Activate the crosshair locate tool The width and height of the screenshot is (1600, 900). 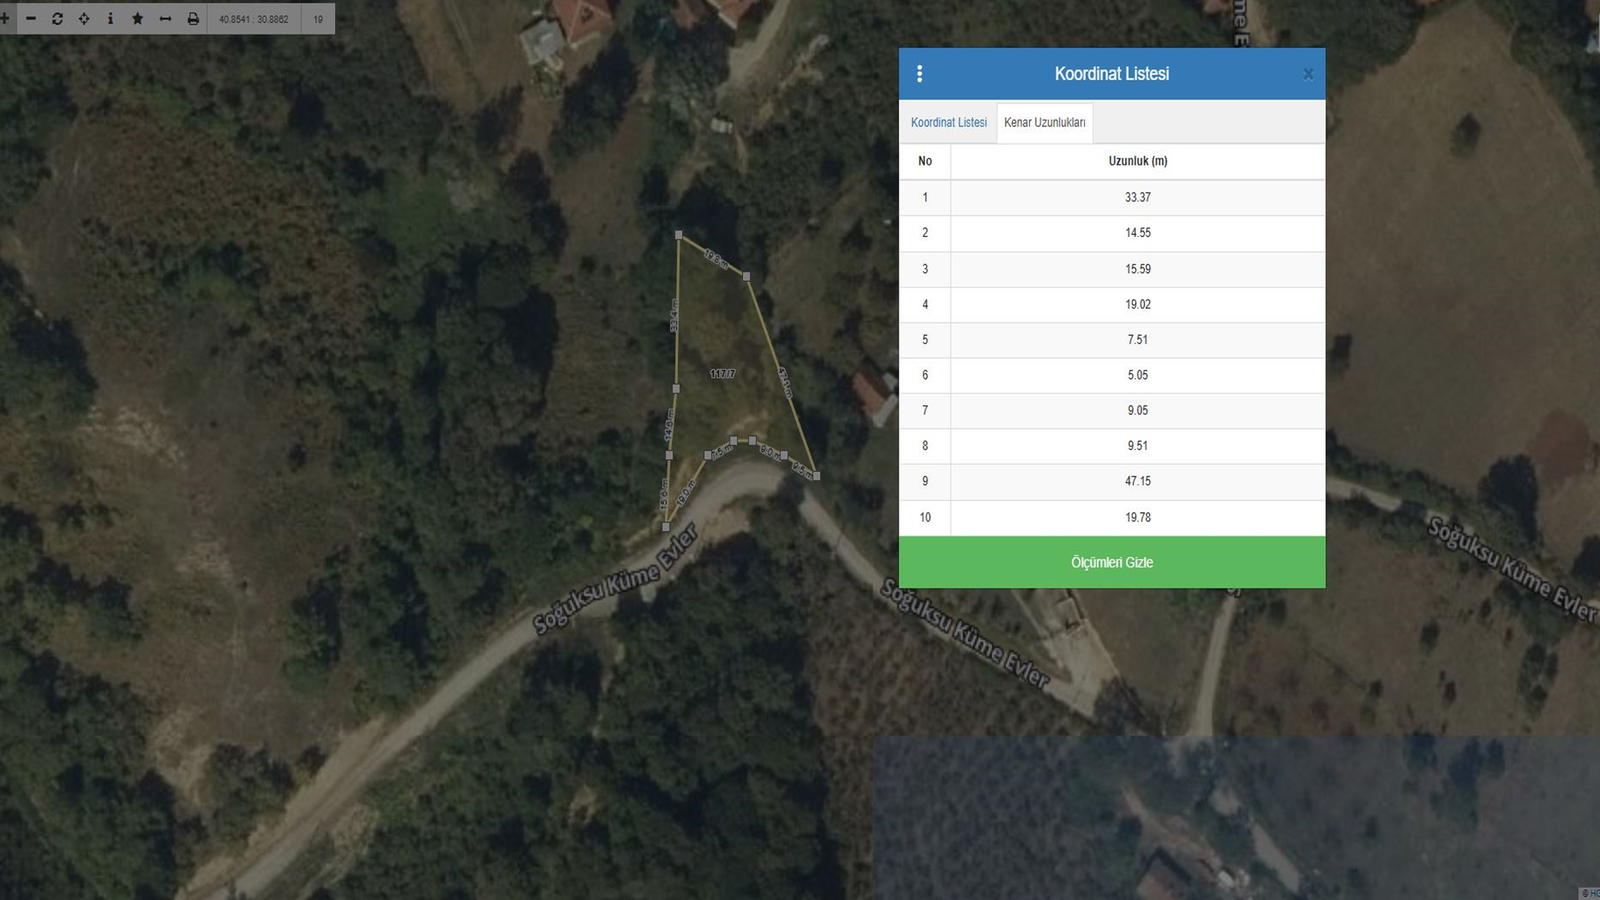[84, 18]
